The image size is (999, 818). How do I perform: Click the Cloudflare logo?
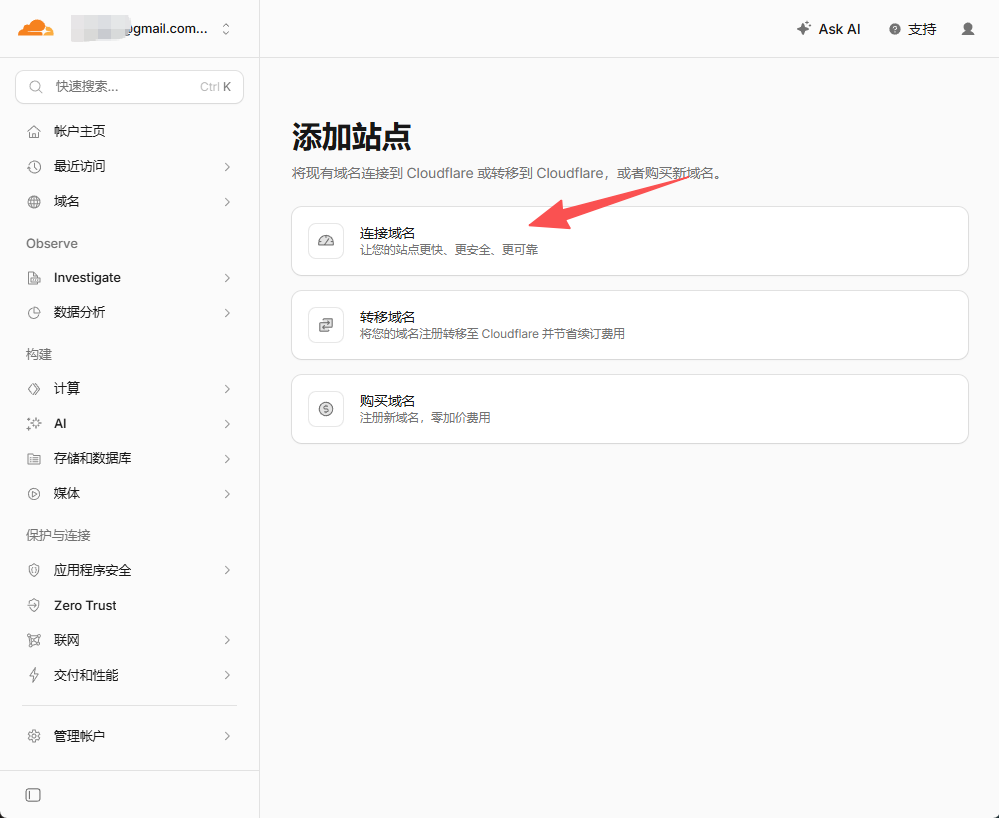(x=36, y=29)
